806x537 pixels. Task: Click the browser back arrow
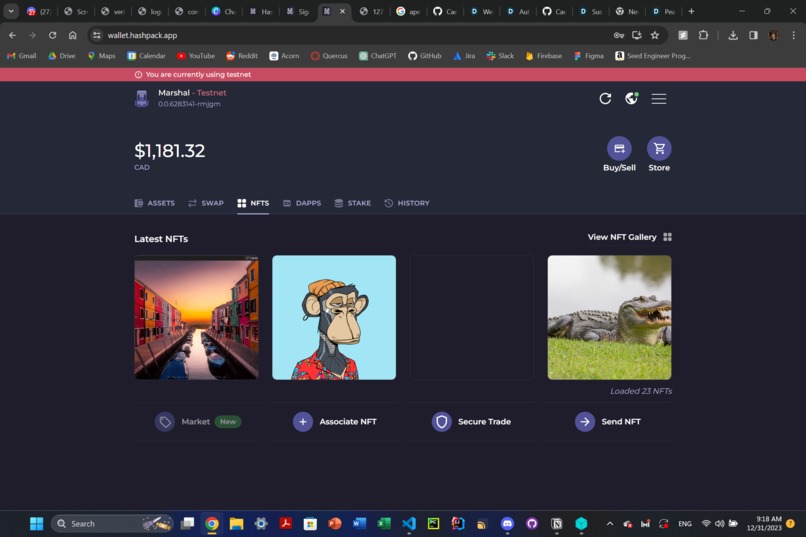click(x=12, y=35)
